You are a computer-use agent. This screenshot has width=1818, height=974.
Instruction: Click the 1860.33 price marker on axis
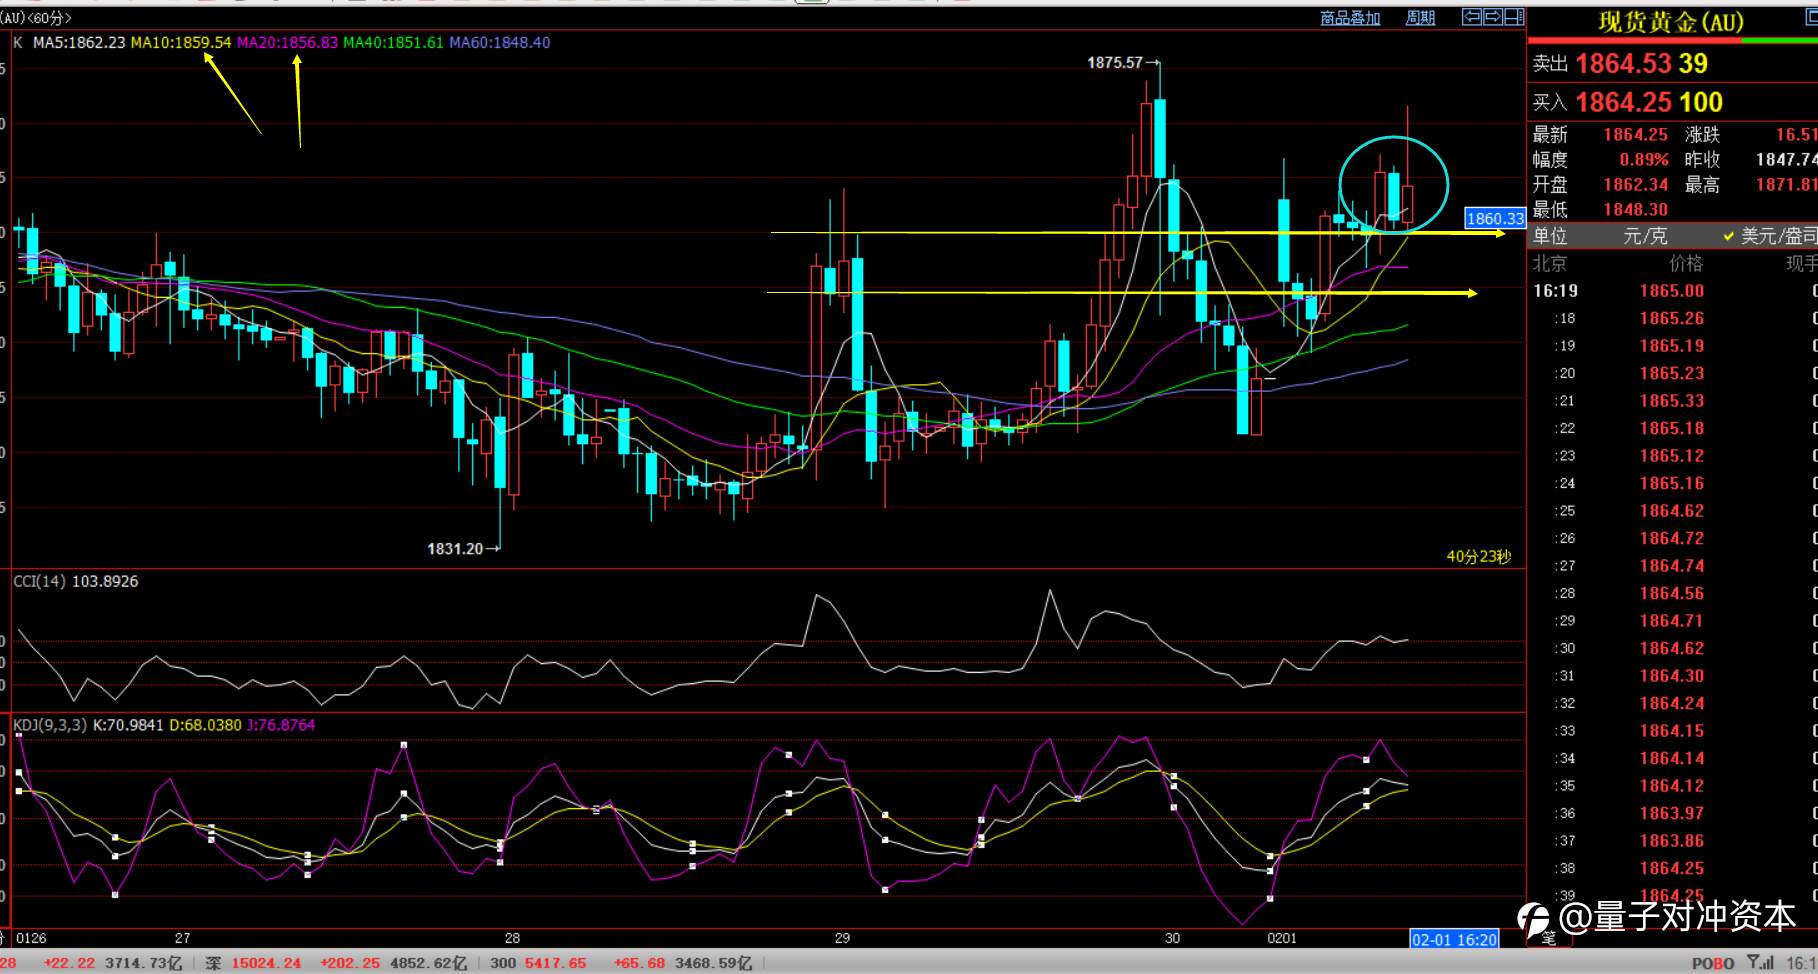[1494, 218]
